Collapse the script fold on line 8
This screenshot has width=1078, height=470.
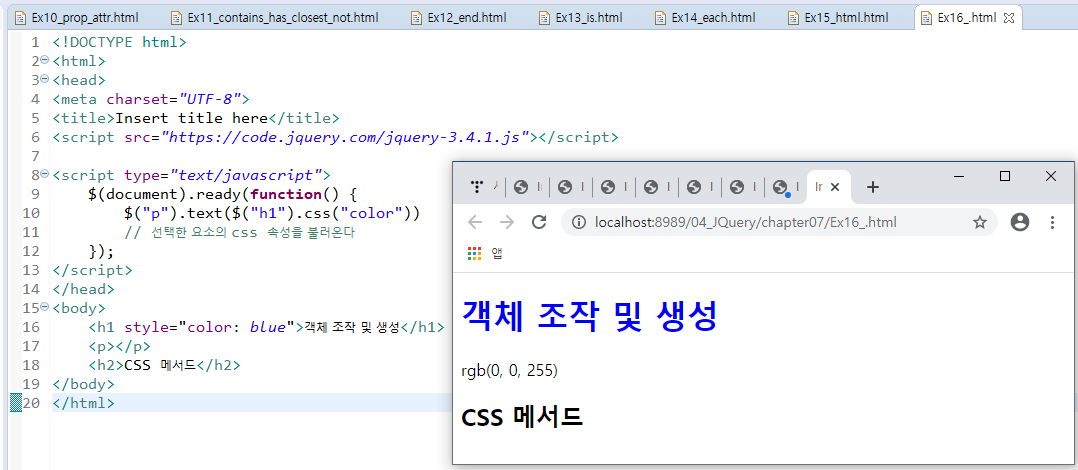45,174
